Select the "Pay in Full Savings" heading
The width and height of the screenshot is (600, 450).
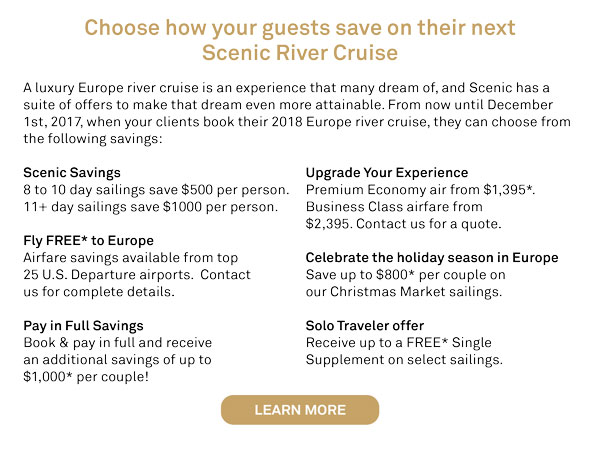pos(83,326)
